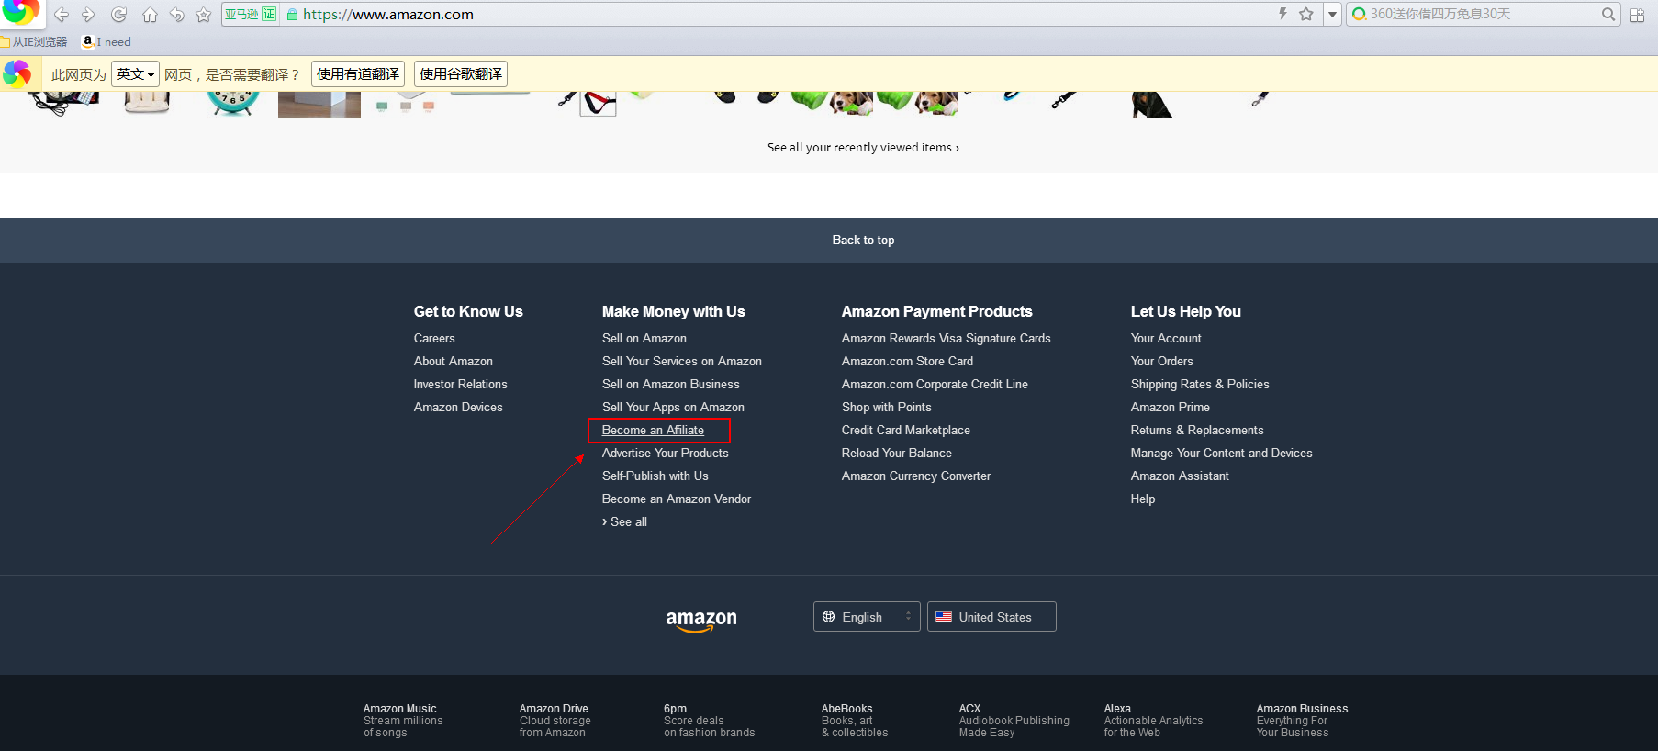Open Amazon.com Store Card link
Image resolution: width=1659 pixels, height=751 pixels.
pyautogui.click(x=907, y=361)
